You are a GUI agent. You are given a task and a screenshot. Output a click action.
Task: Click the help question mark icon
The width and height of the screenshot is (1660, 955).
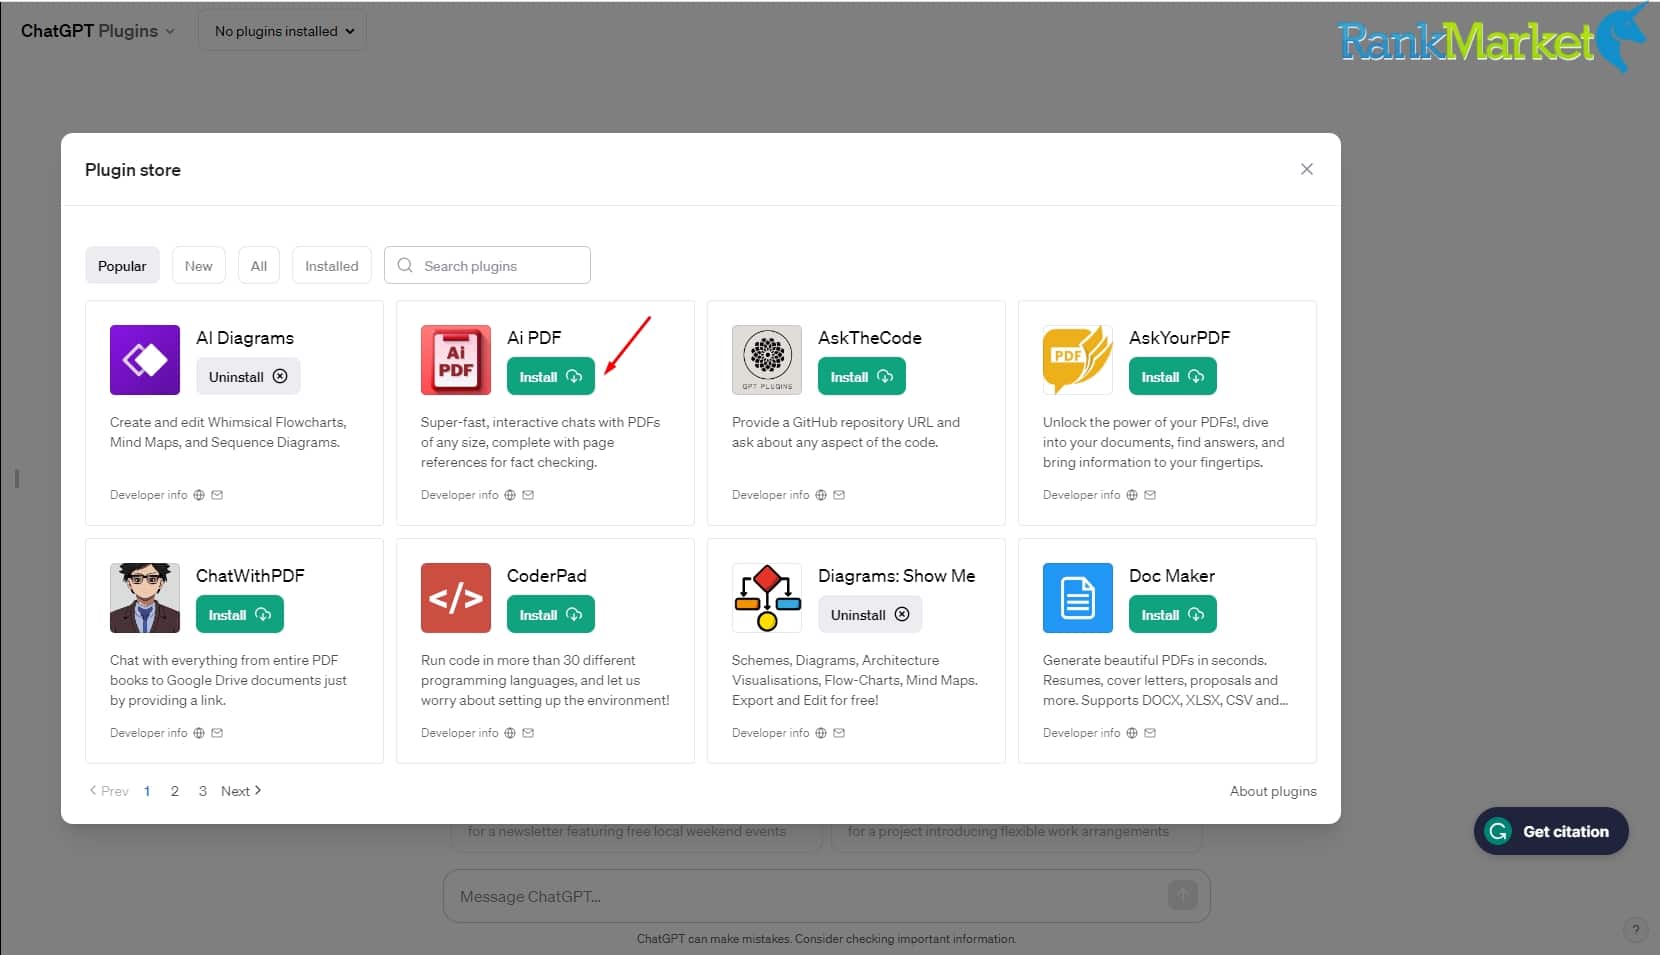(x=1635, y=930)
